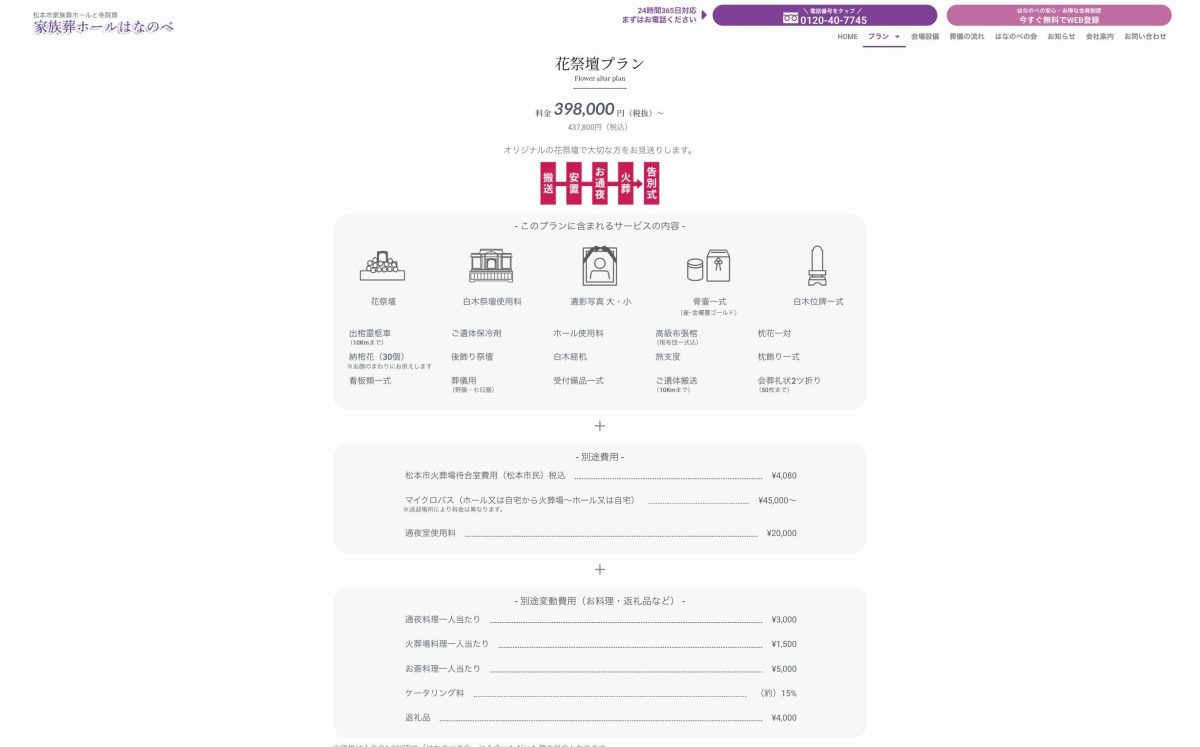Open the お問い合わせ menu item
Image resolution: width=1200 pixels, height=747 pixels.
point(1145,36)
